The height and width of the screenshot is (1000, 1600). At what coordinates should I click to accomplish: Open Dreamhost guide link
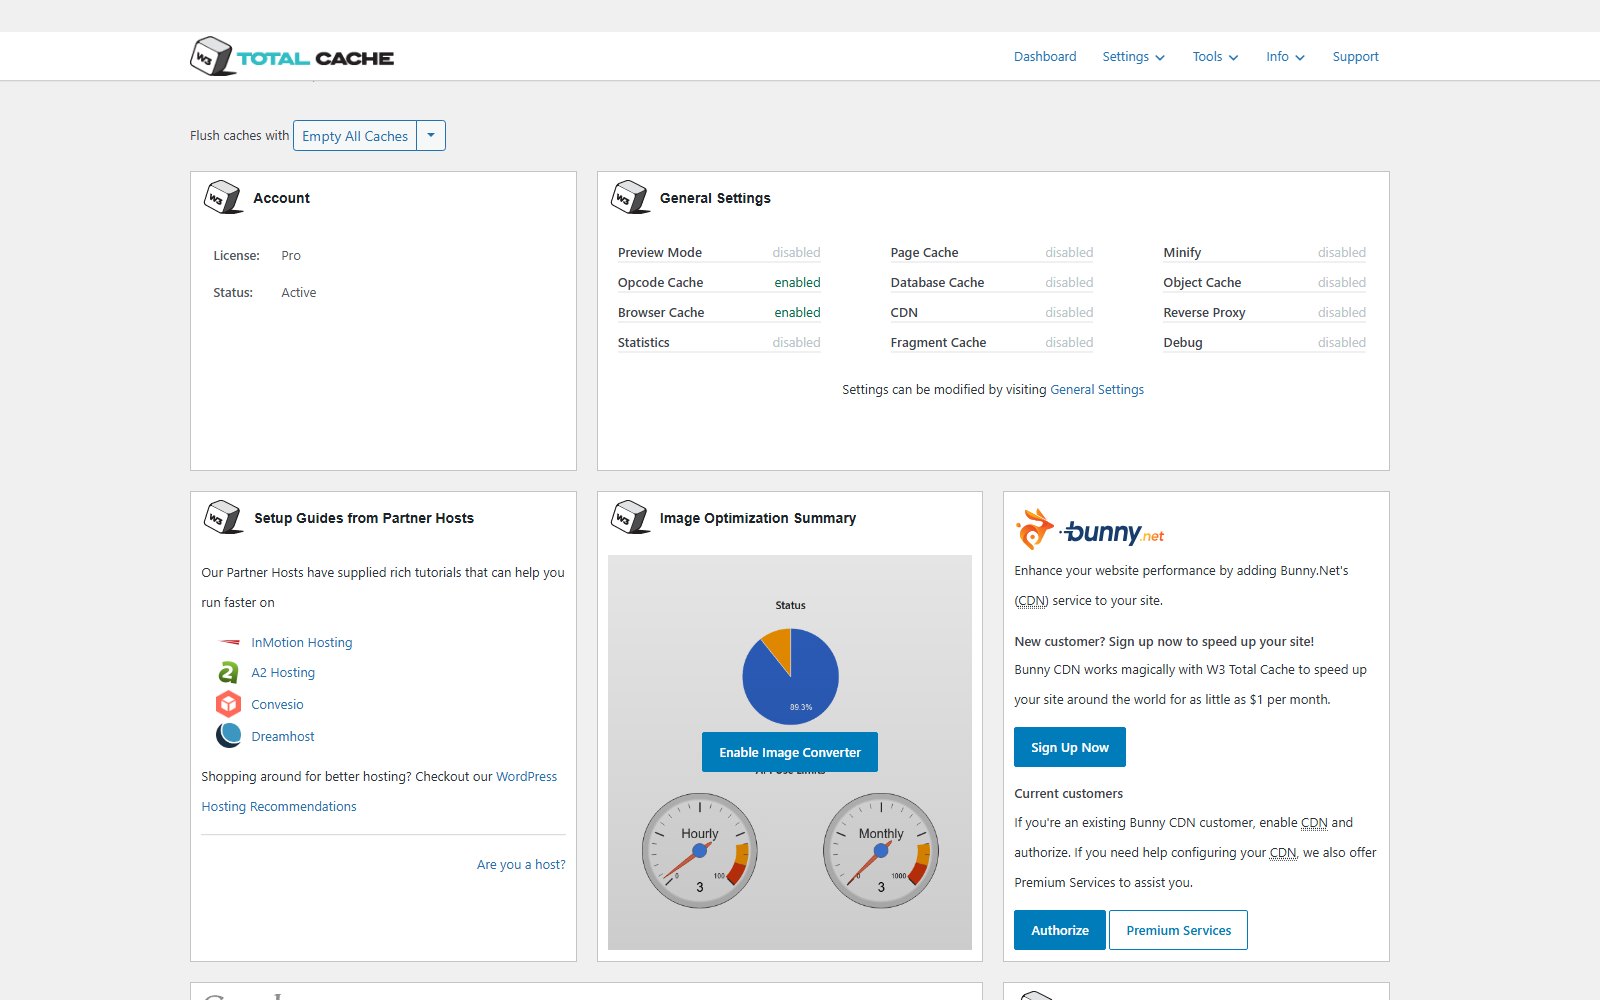pos(283,737)
